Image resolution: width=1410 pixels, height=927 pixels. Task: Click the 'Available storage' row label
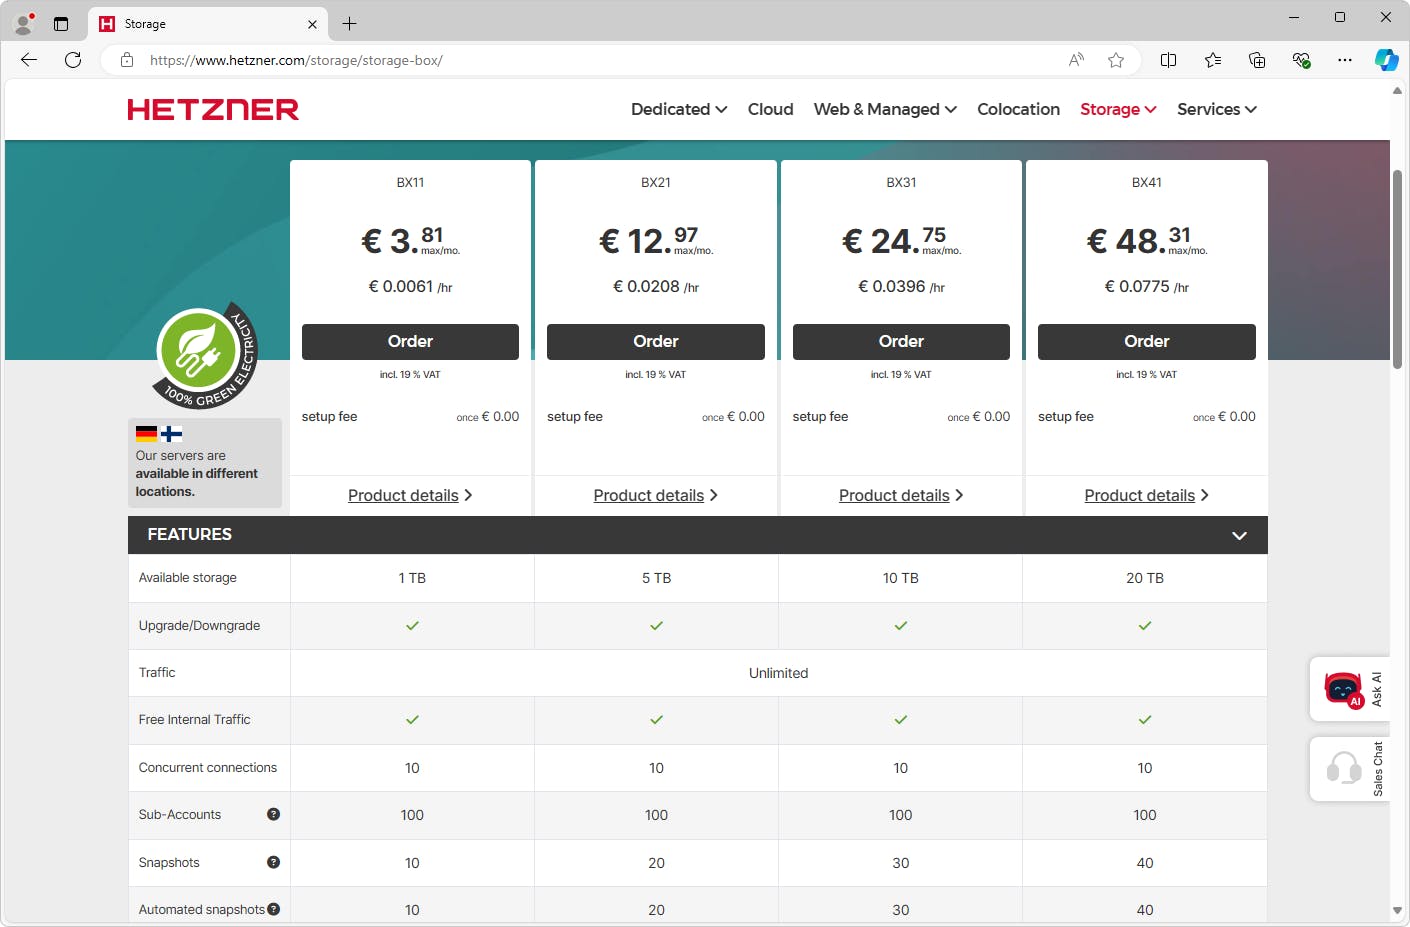(x=188, y=578)
